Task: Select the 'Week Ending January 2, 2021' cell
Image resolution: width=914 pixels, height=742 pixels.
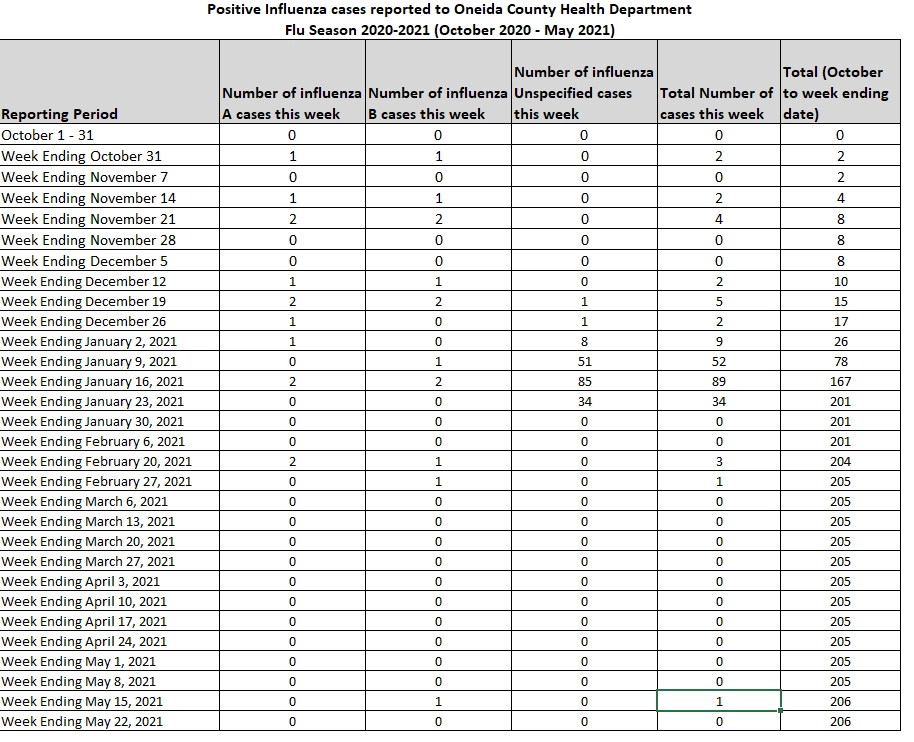Action: (110, 341)
